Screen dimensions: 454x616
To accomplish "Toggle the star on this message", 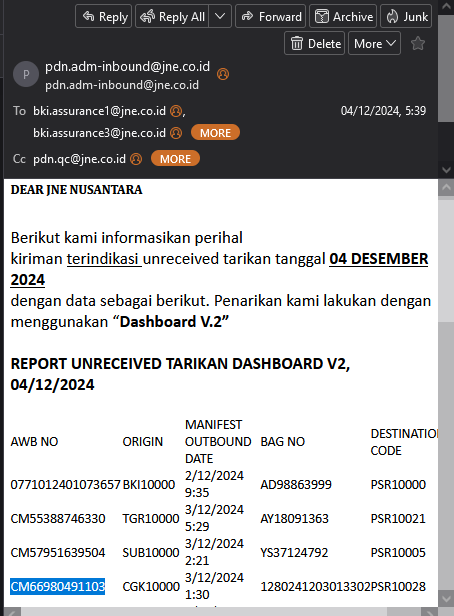I will click(418, 43).
